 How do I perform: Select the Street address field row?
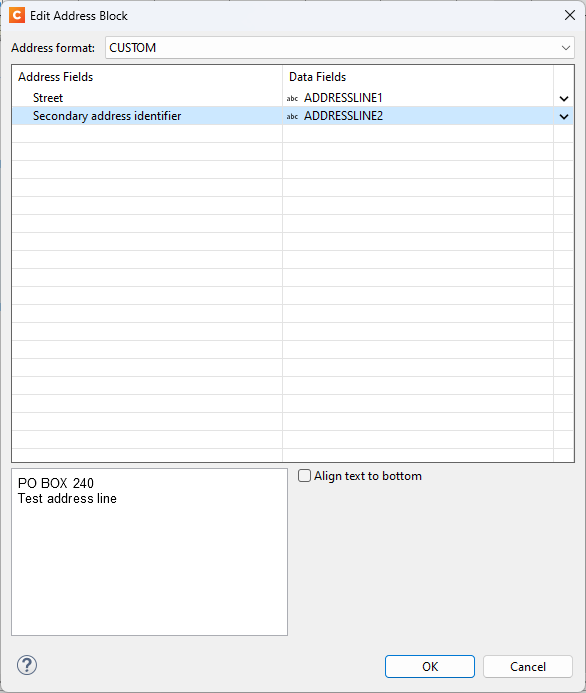pyautogui.click(x=147, y=98)
